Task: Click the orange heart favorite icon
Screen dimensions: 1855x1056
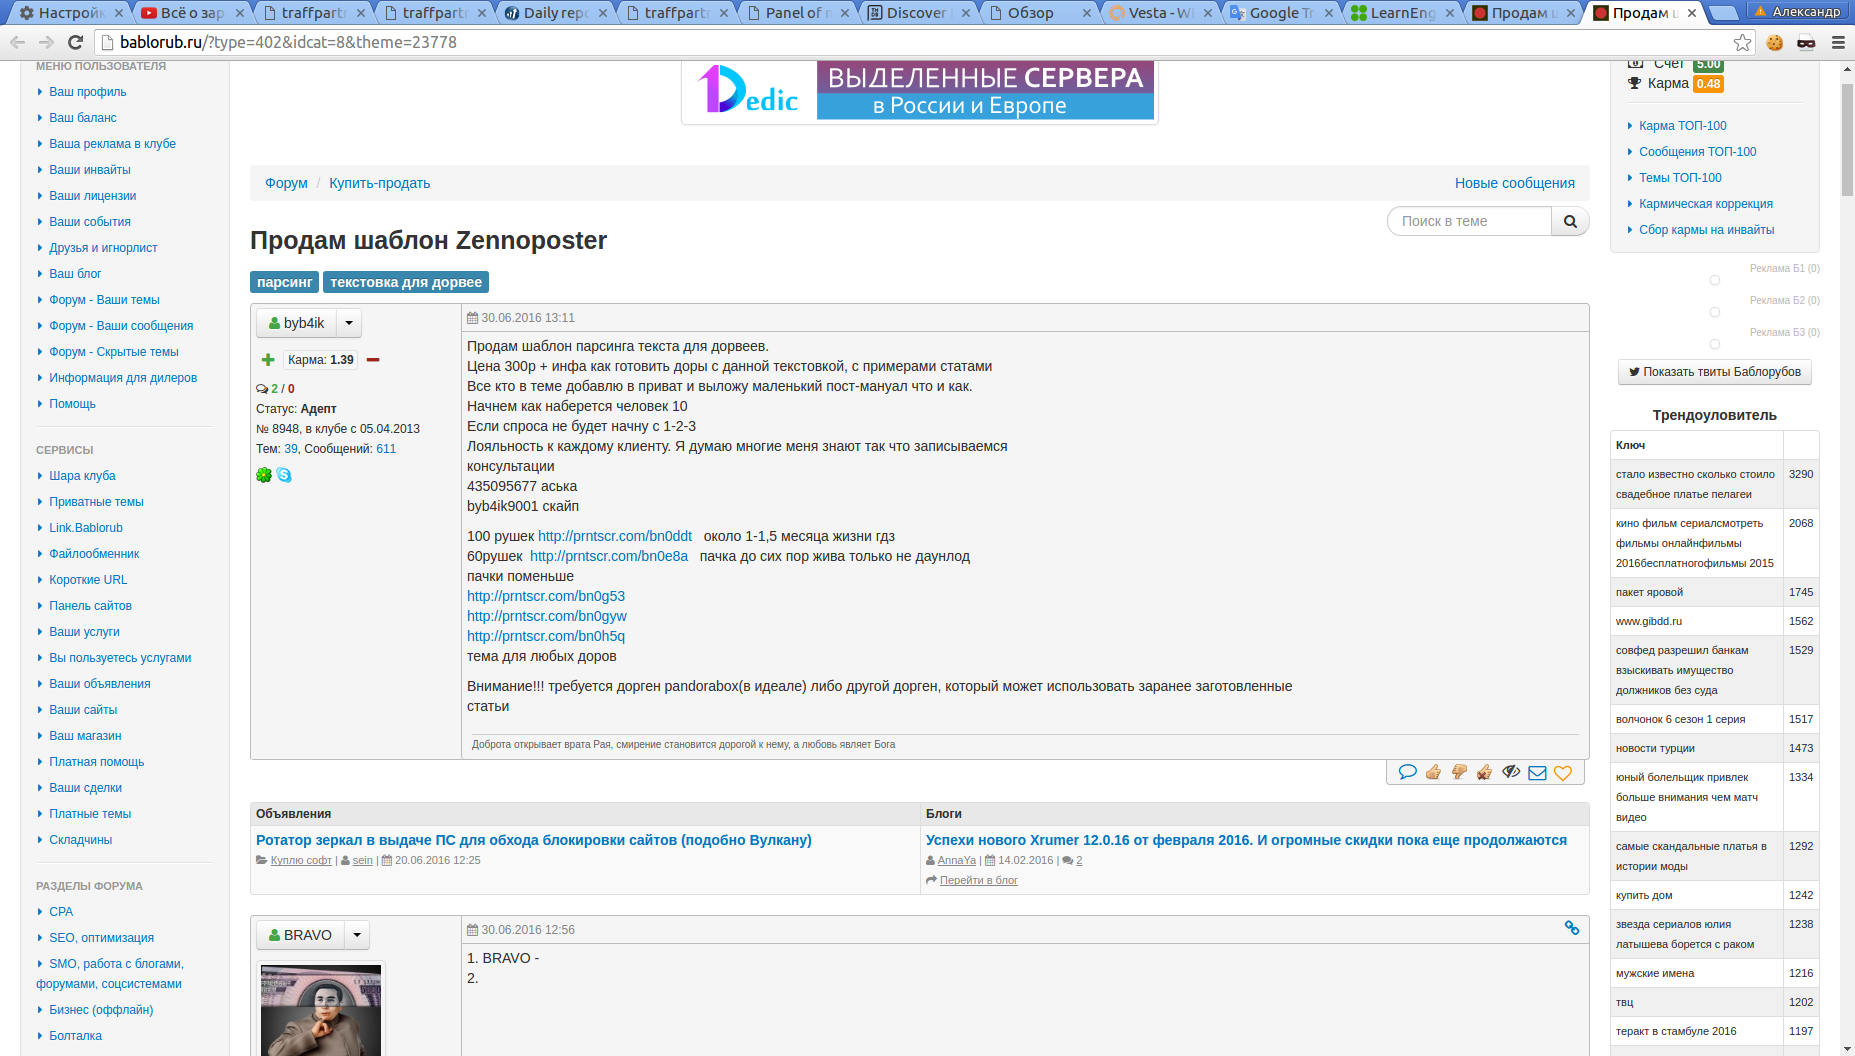Action: click(x=1563, y=772)
